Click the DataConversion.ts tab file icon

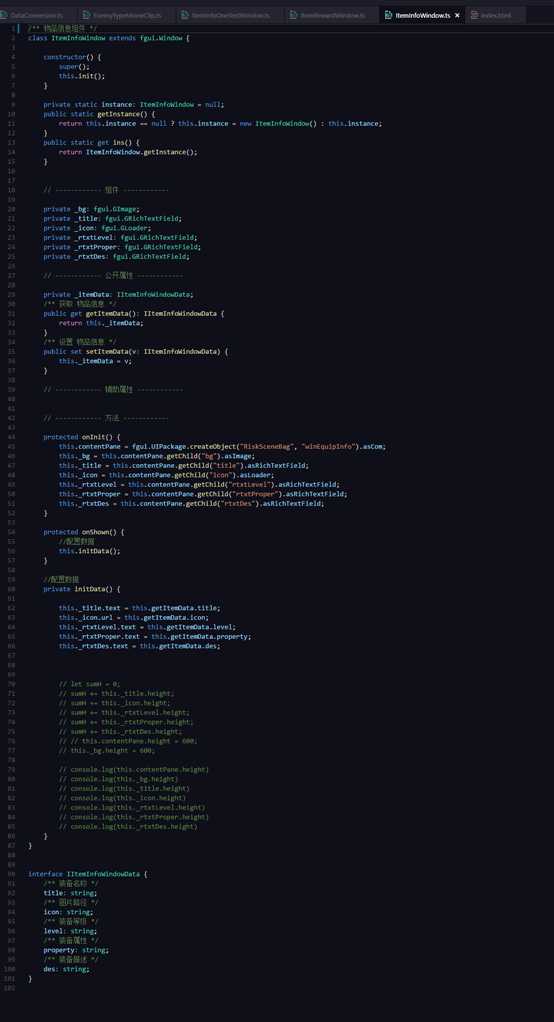coord(4,15)
